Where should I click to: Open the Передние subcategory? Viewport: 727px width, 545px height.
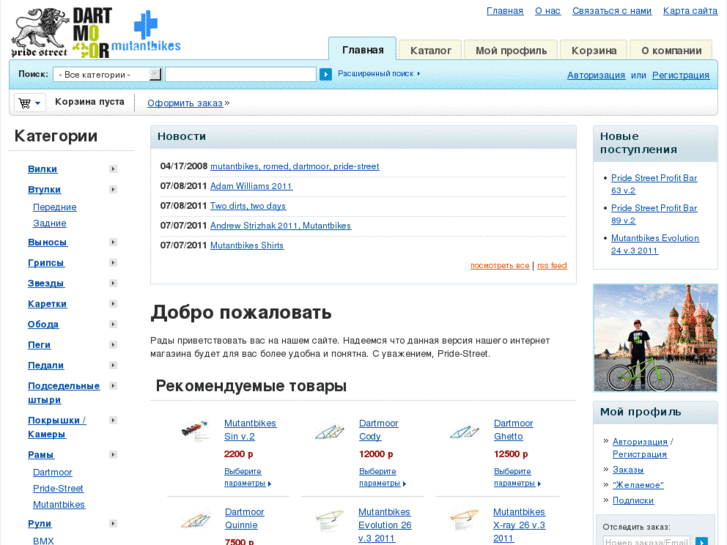point(55,207)
